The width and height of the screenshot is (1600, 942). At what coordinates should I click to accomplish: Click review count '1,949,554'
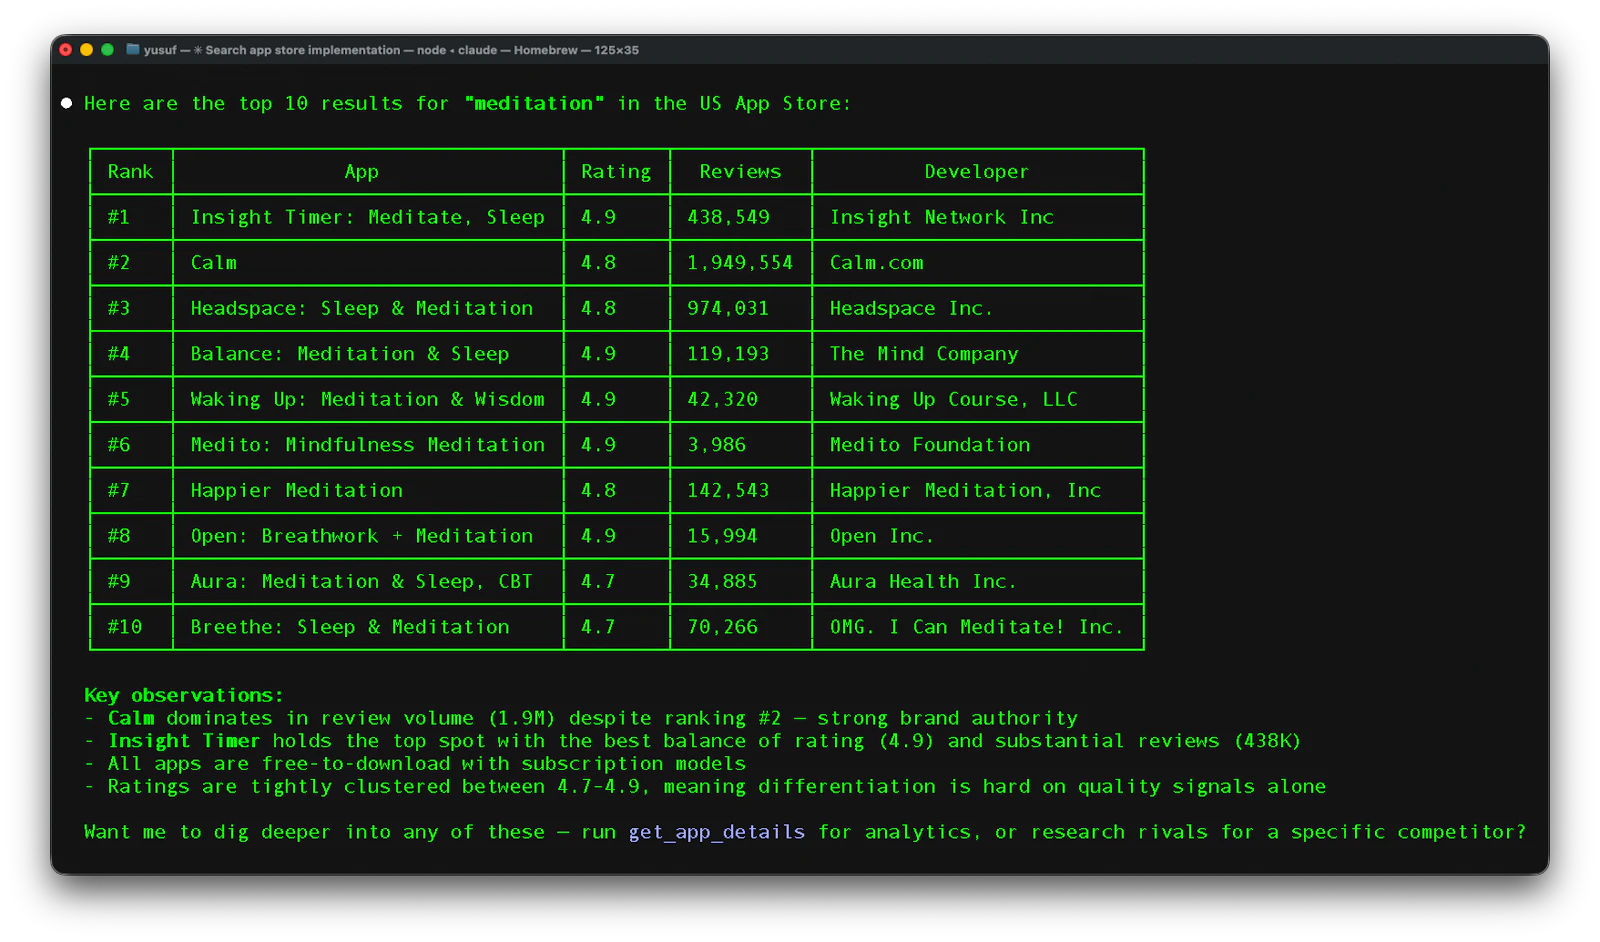click(740, 263)
